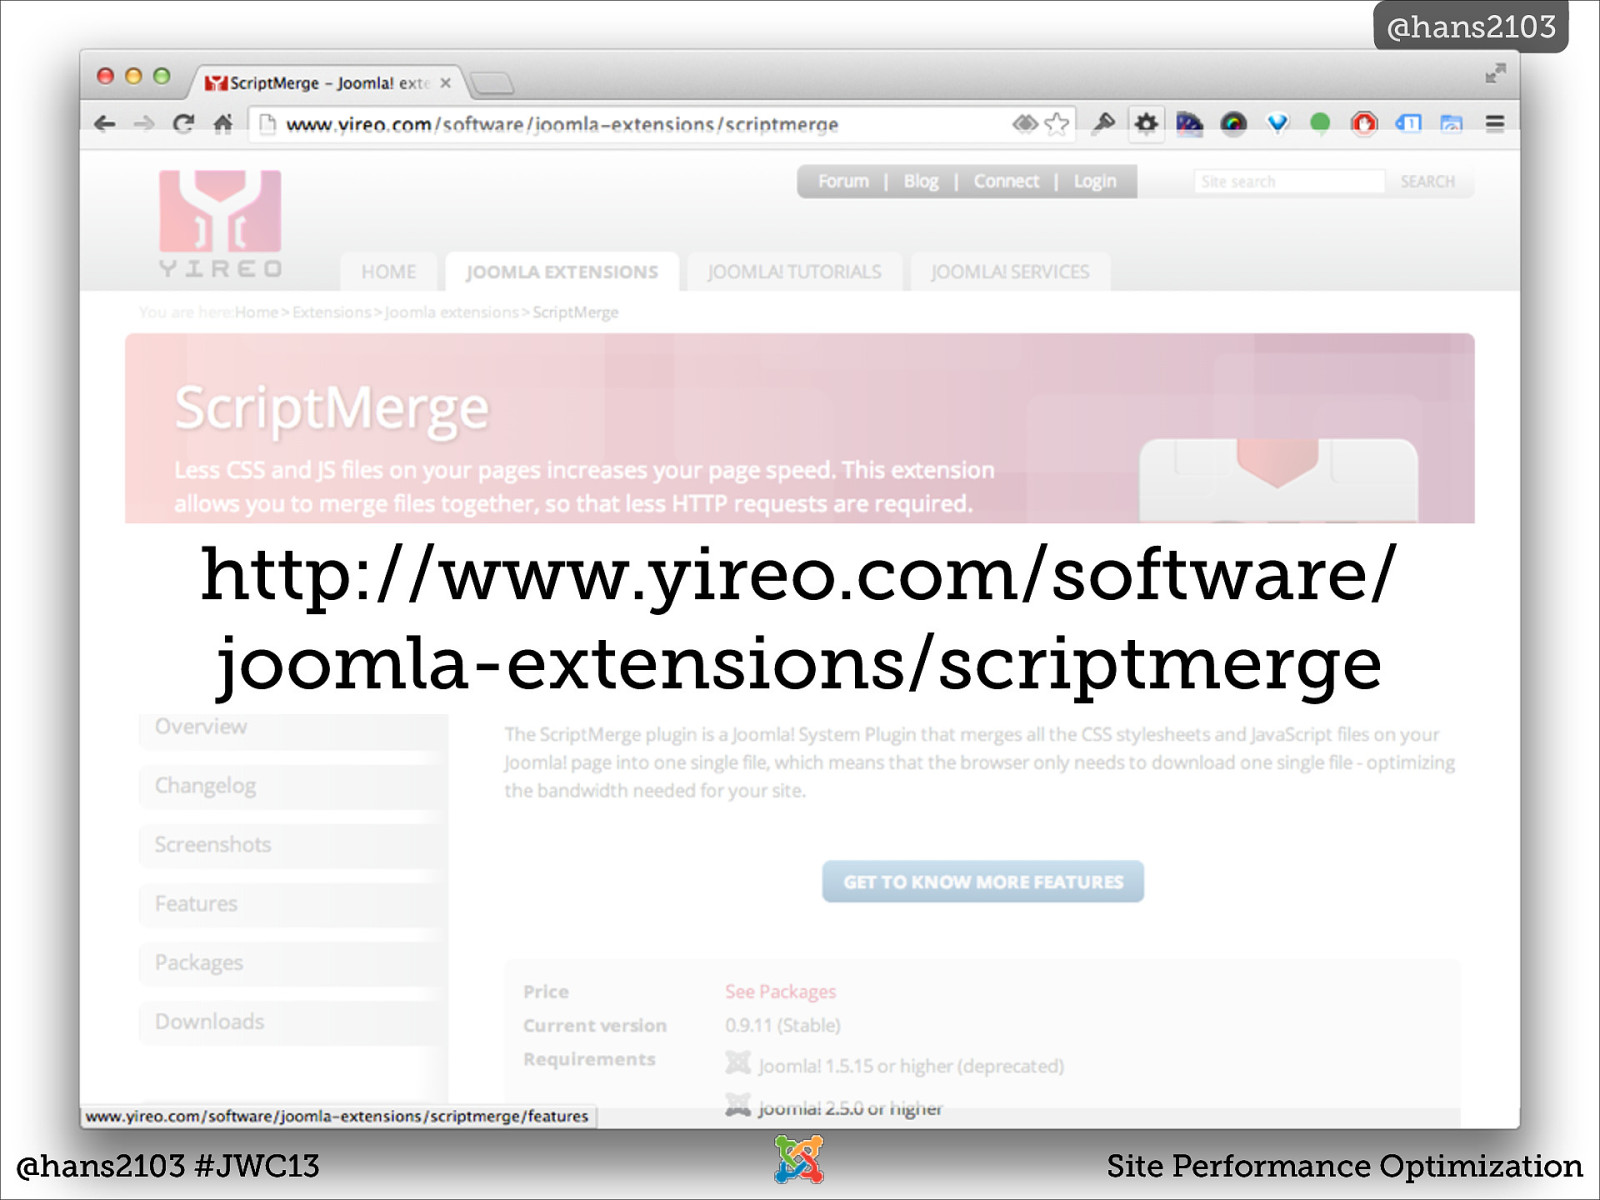Open the color wheel extension icon
Image resolution: width=1600 pixels, height=1200 pixels.
point(1234,123)
